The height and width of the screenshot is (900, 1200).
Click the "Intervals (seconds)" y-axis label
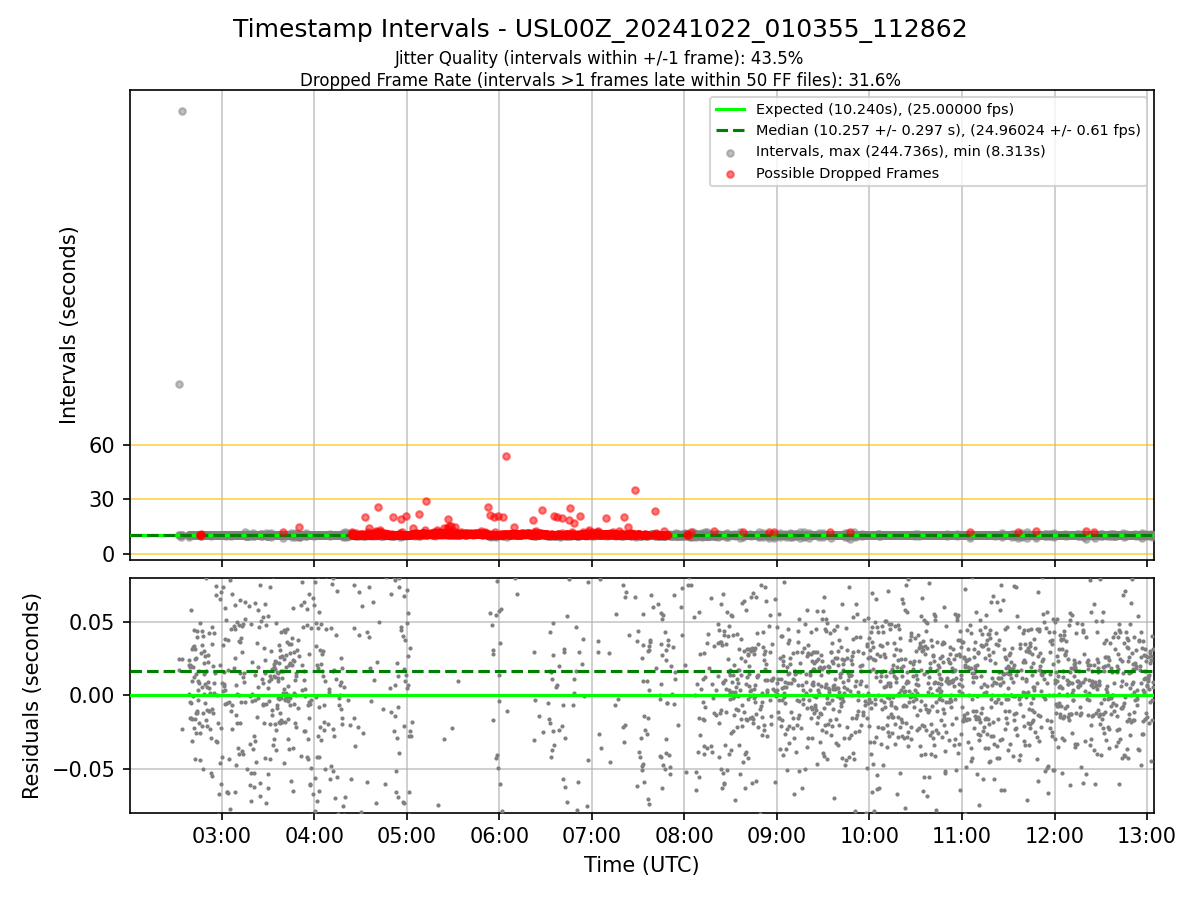pyautogui.click(x=69, y=325)
